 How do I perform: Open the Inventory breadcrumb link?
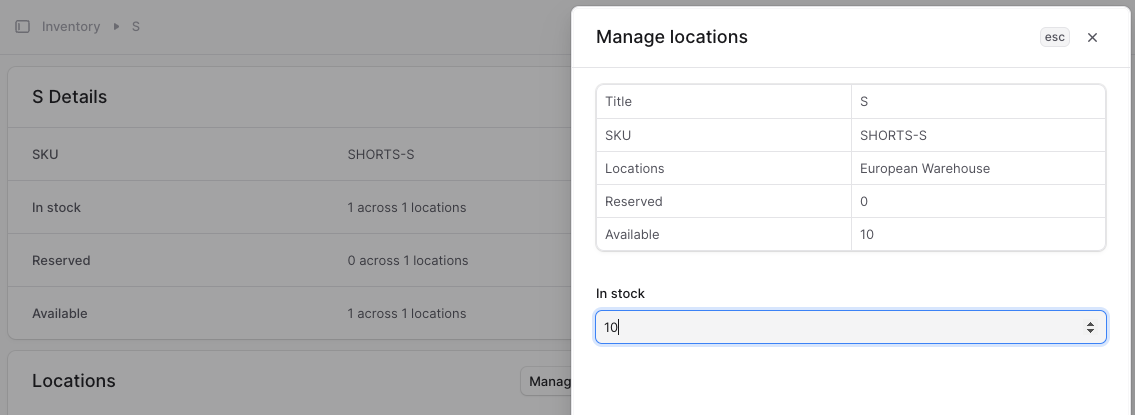coord(71,27)
